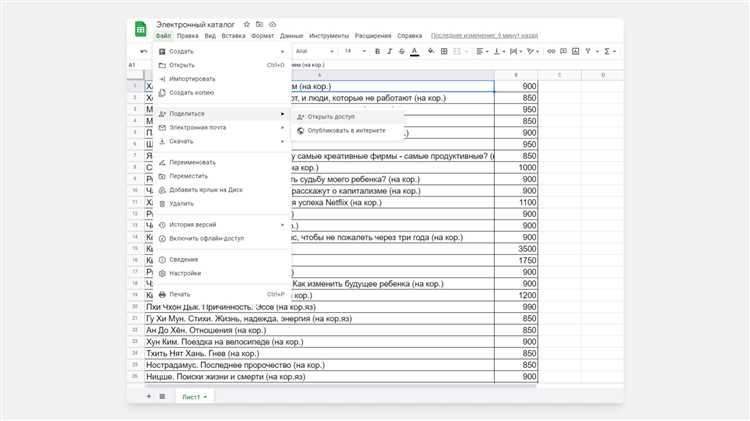
Task: Open the Данные menu
Action: coord(292,36)
